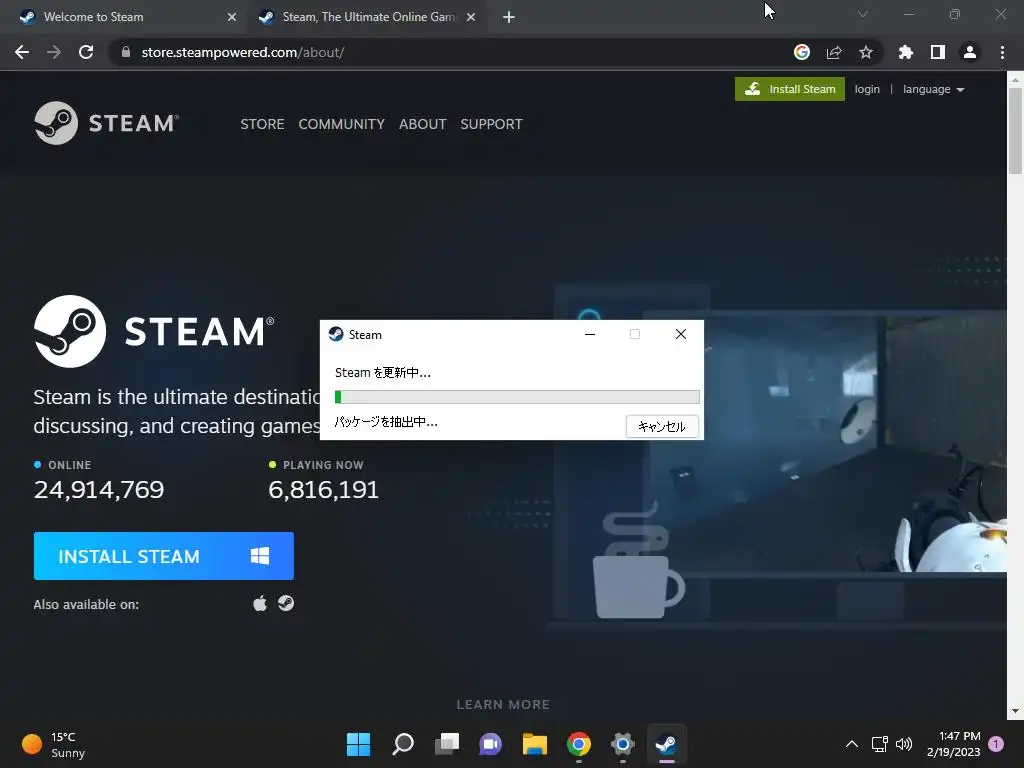Open the SUPPORT menu item
1024x768 pixels.
click(491, 124)
